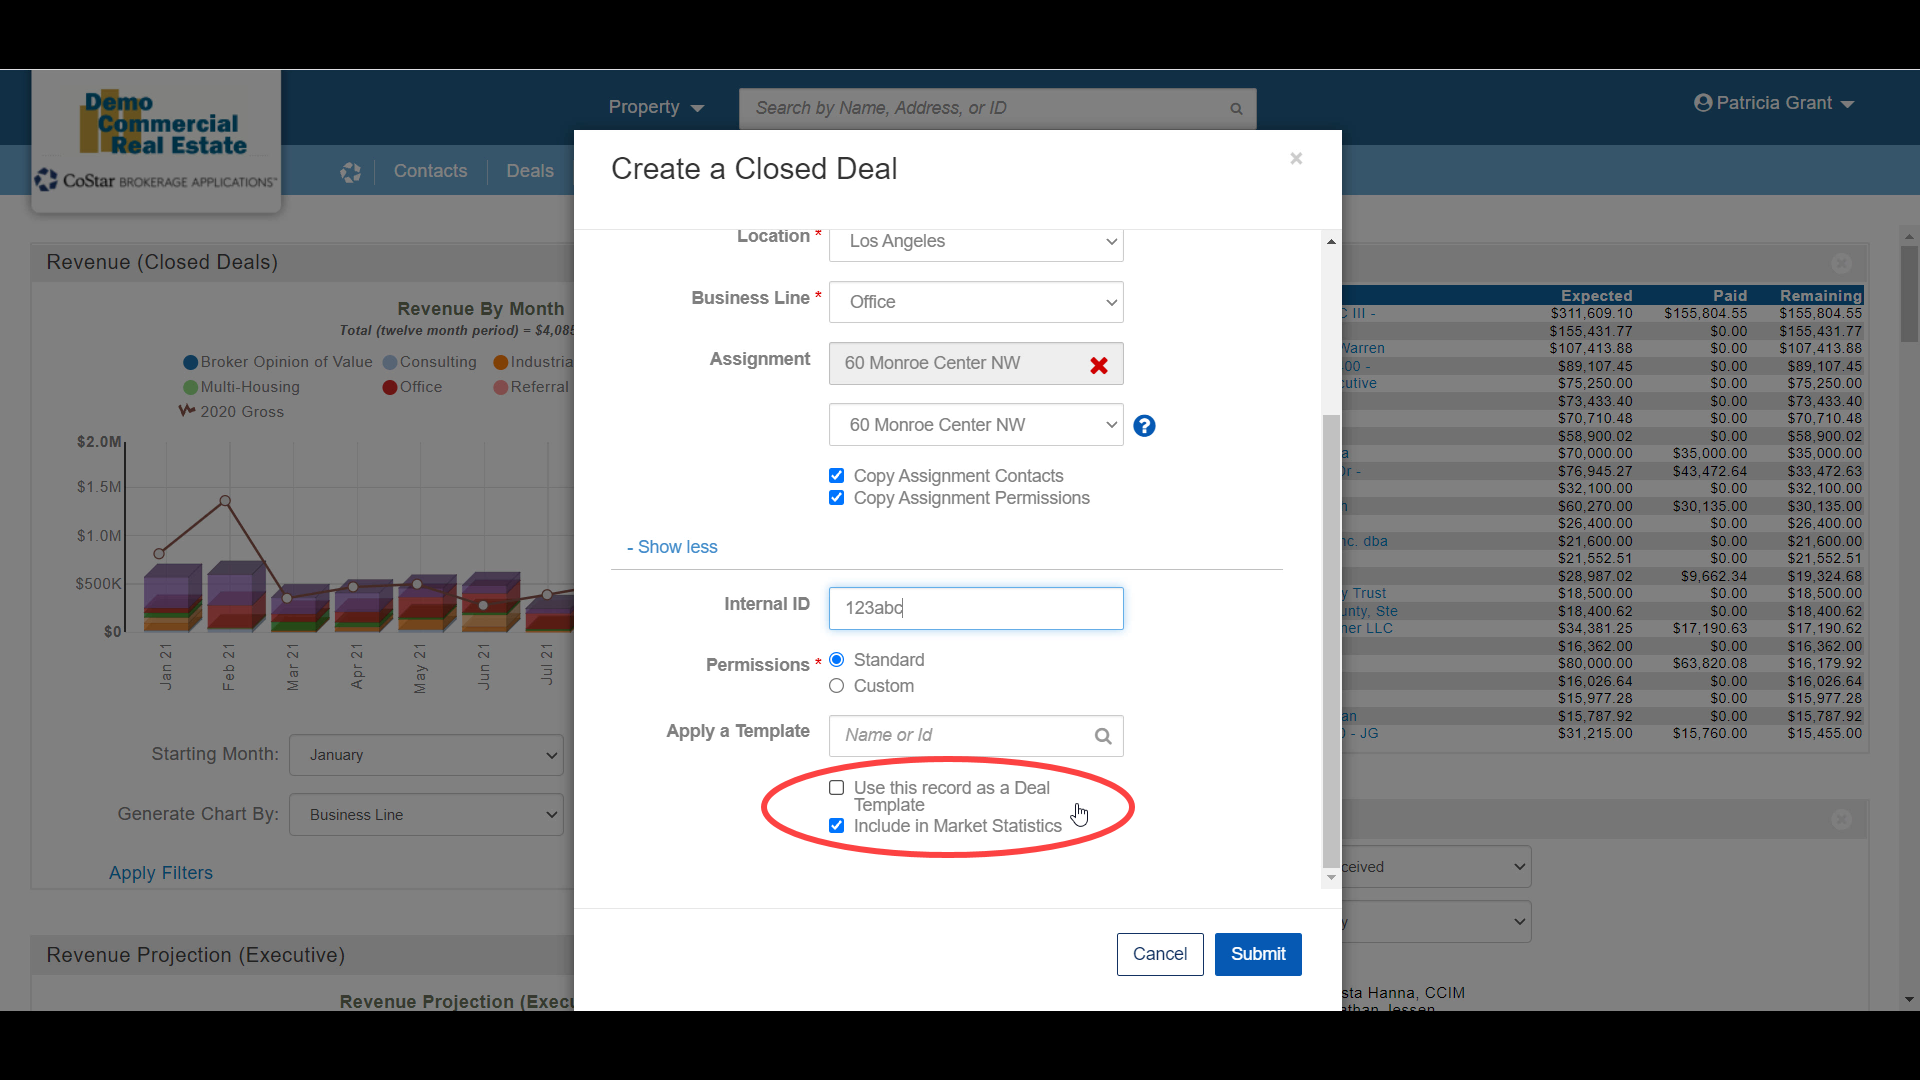Screen dimensions: 1920x1080
Task: Click the Internal ID input field
Action: [x=975, y=608]
